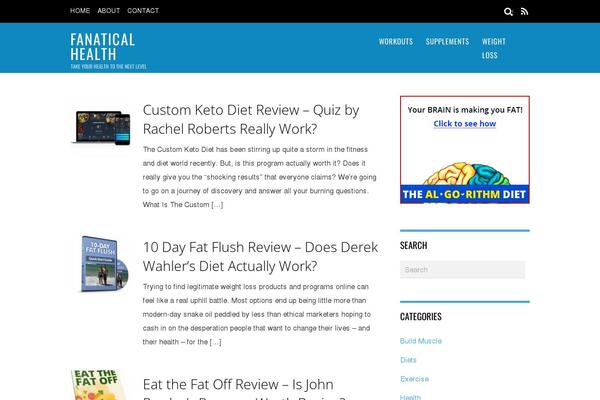Open the Exercise category
Screen dimensions: 600x400
coord(414,379)
